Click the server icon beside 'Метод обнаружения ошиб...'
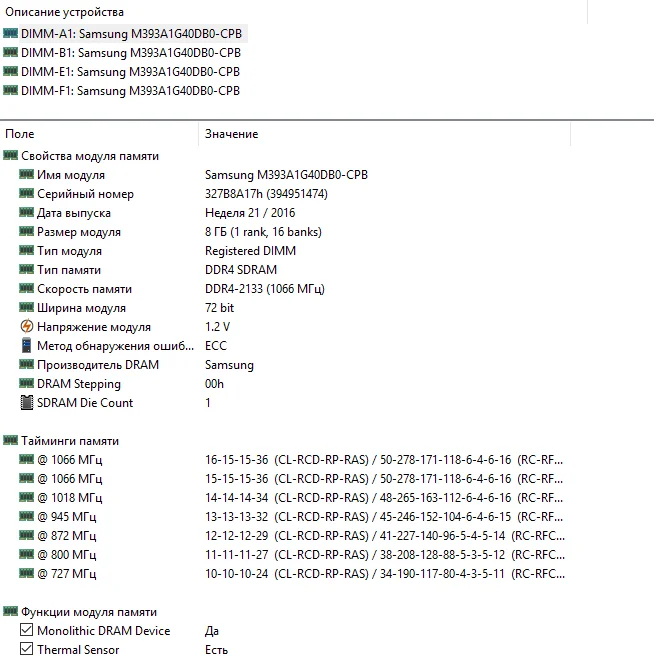 point(27,345)
